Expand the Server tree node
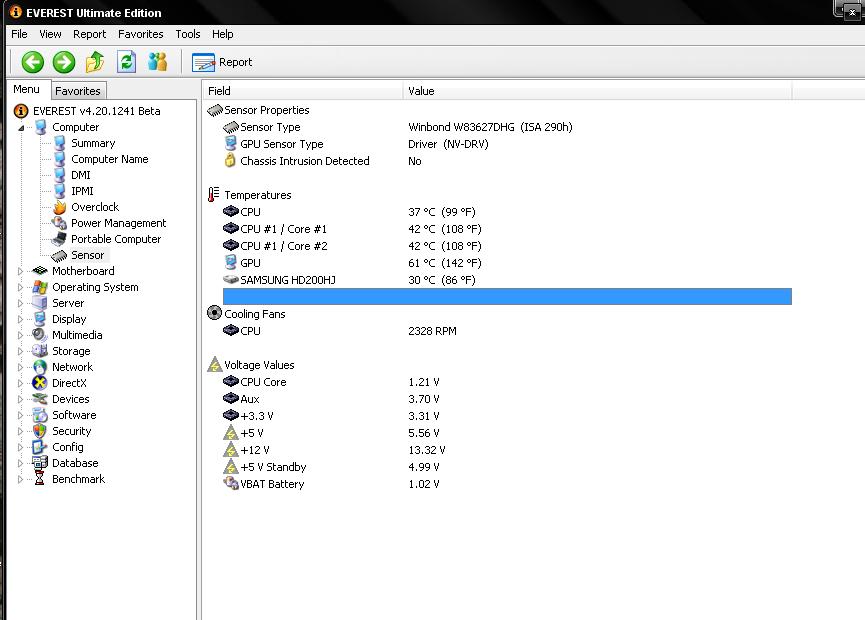 (20, 303)
